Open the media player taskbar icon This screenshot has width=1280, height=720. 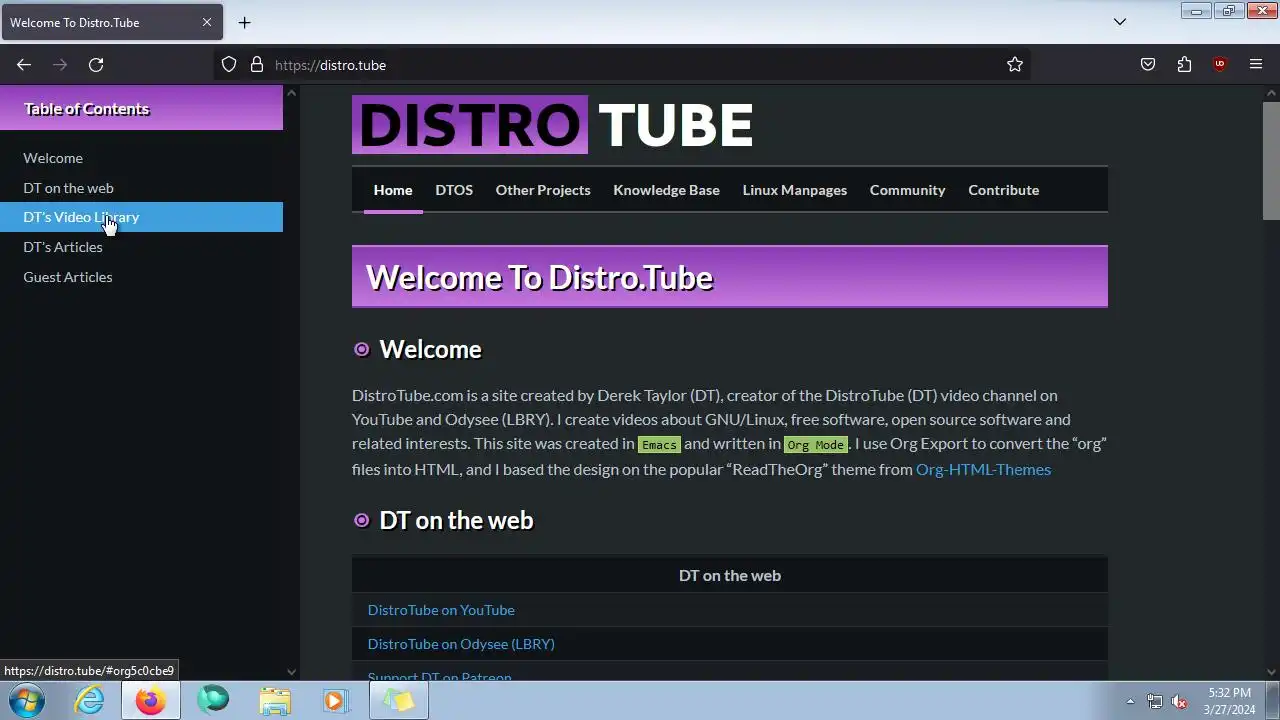[334, 701]
